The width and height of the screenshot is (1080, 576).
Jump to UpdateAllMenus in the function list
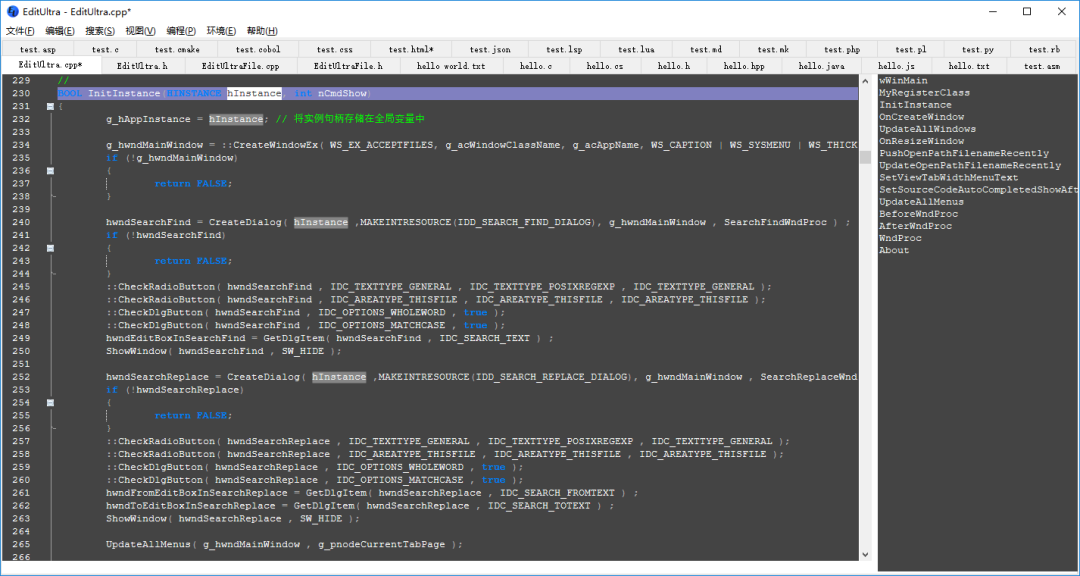click(922, 202)
